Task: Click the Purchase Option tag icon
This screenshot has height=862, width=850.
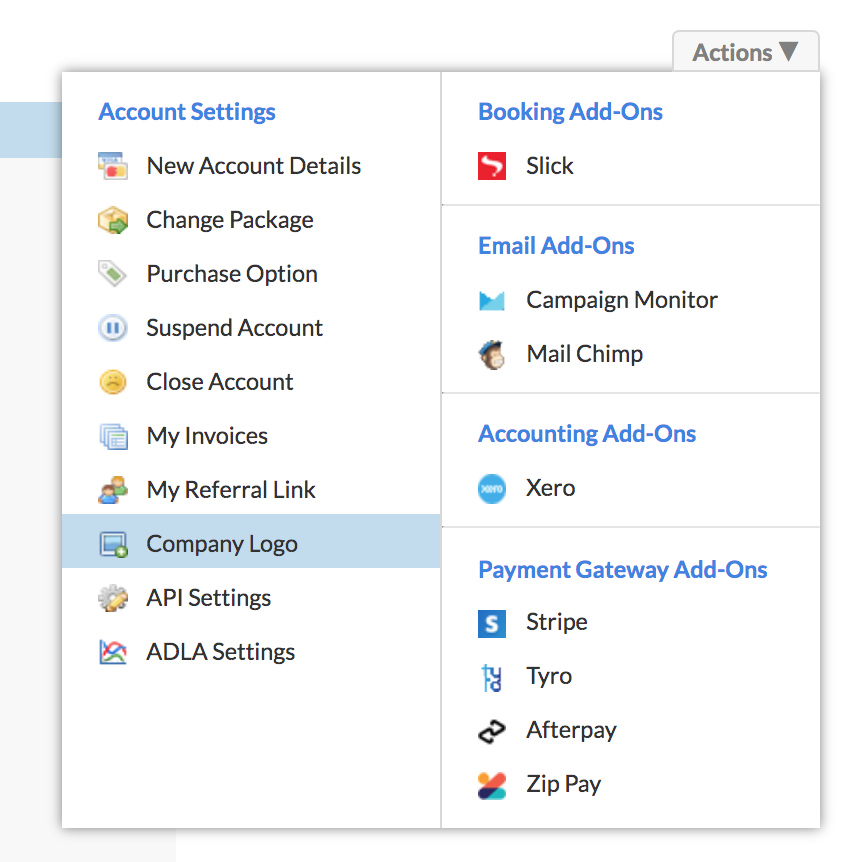Action: tap(113, 274)
